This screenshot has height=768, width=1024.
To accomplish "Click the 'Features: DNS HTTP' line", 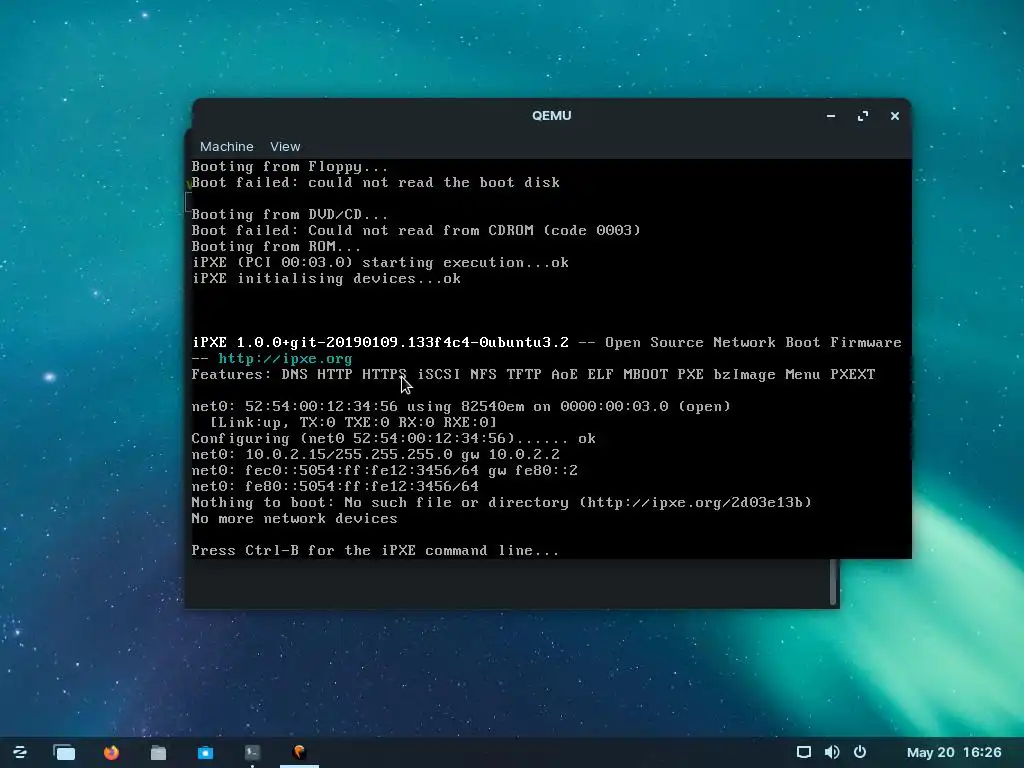I will click(533, 374).
